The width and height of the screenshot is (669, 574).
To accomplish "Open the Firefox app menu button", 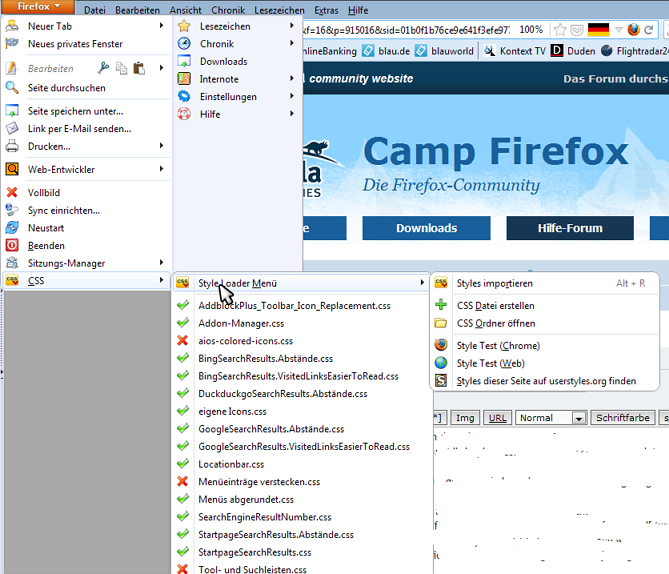I will pyautogui.click(x=38, y=6).
